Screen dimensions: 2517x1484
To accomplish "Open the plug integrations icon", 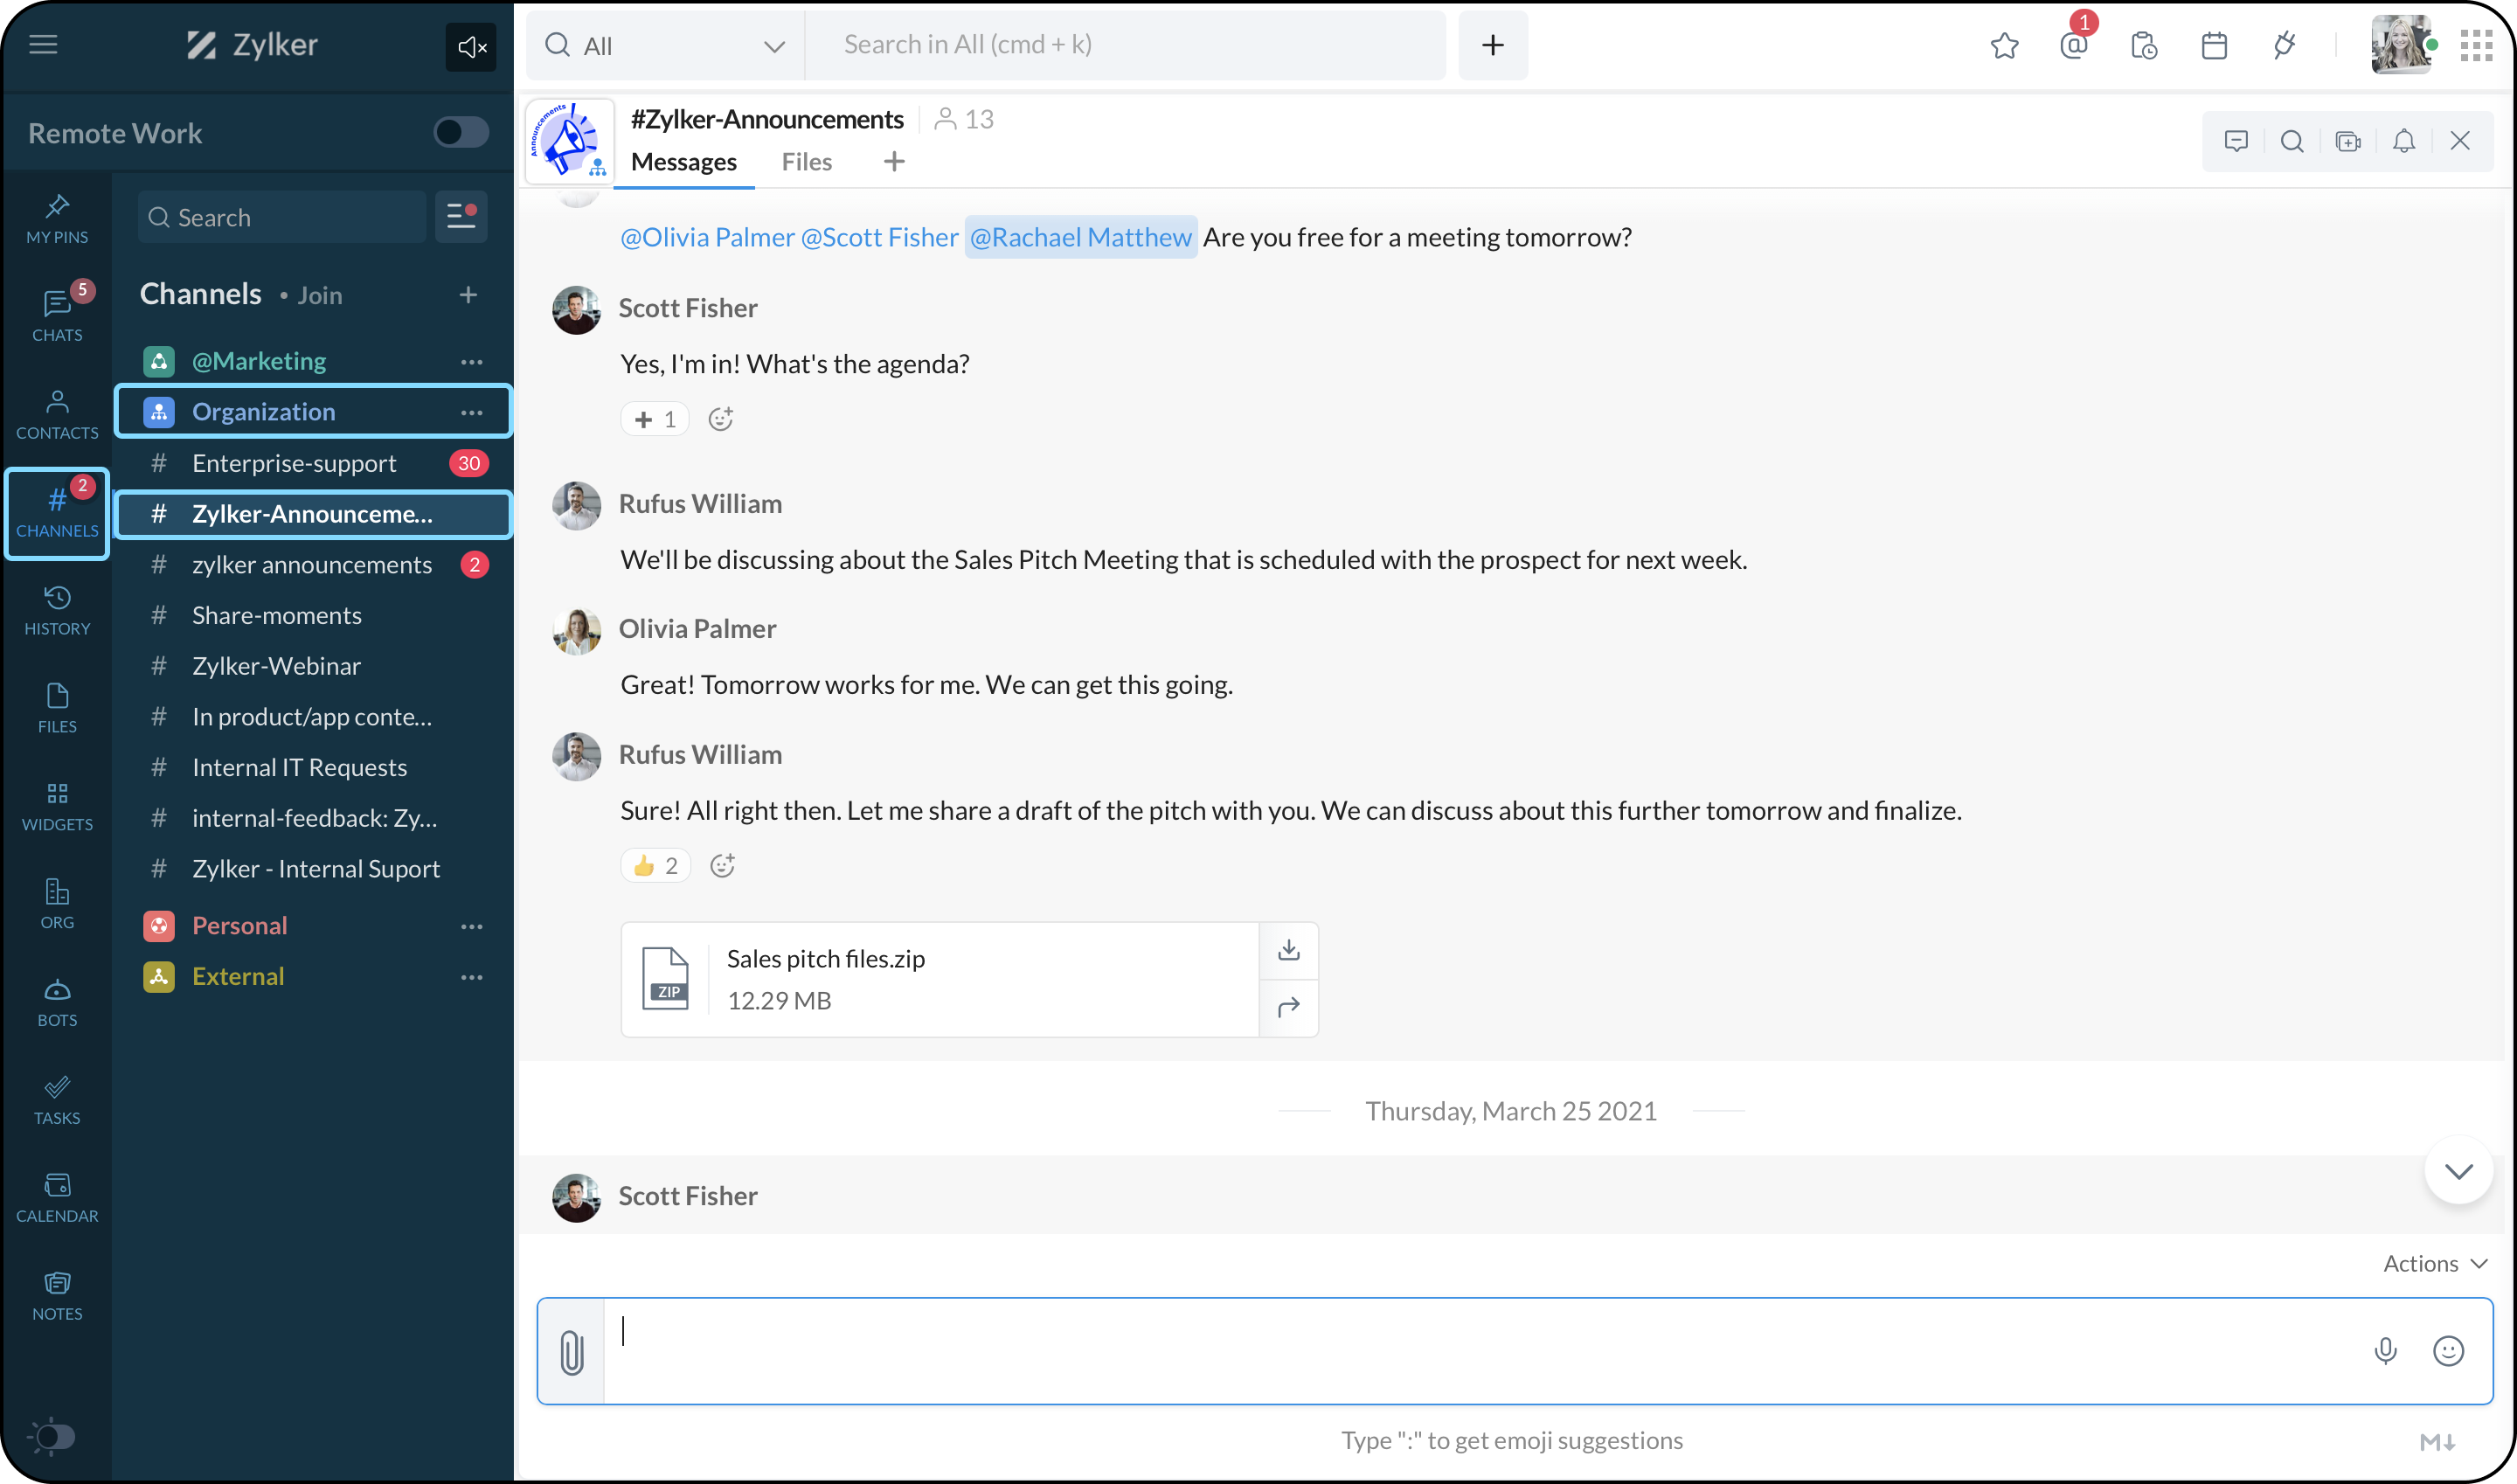I will (x=2284, y=46).
